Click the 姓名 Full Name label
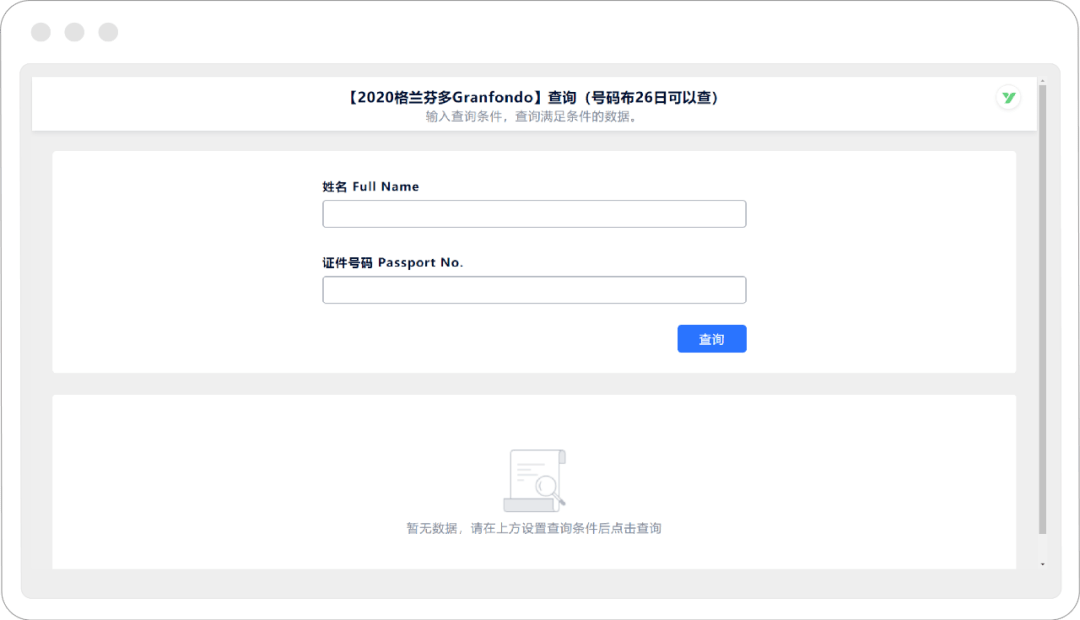 [x=370, y=187]
